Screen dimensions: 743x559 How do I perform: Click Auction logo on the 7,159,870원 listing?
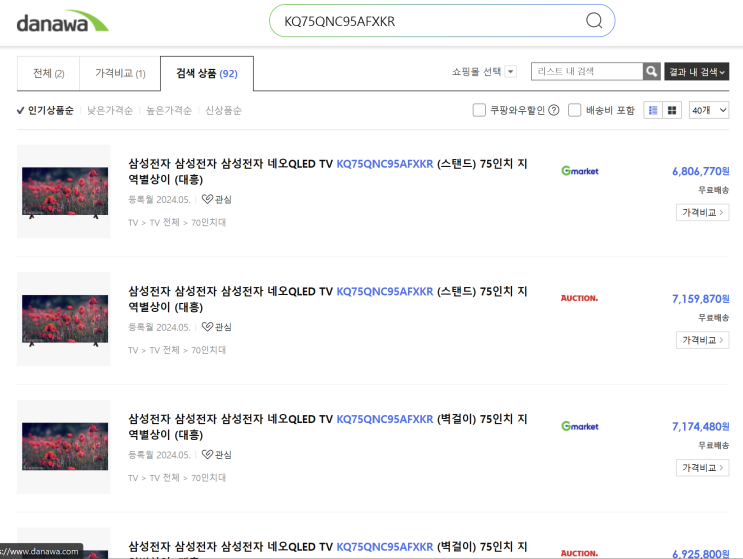pos(579,298)
